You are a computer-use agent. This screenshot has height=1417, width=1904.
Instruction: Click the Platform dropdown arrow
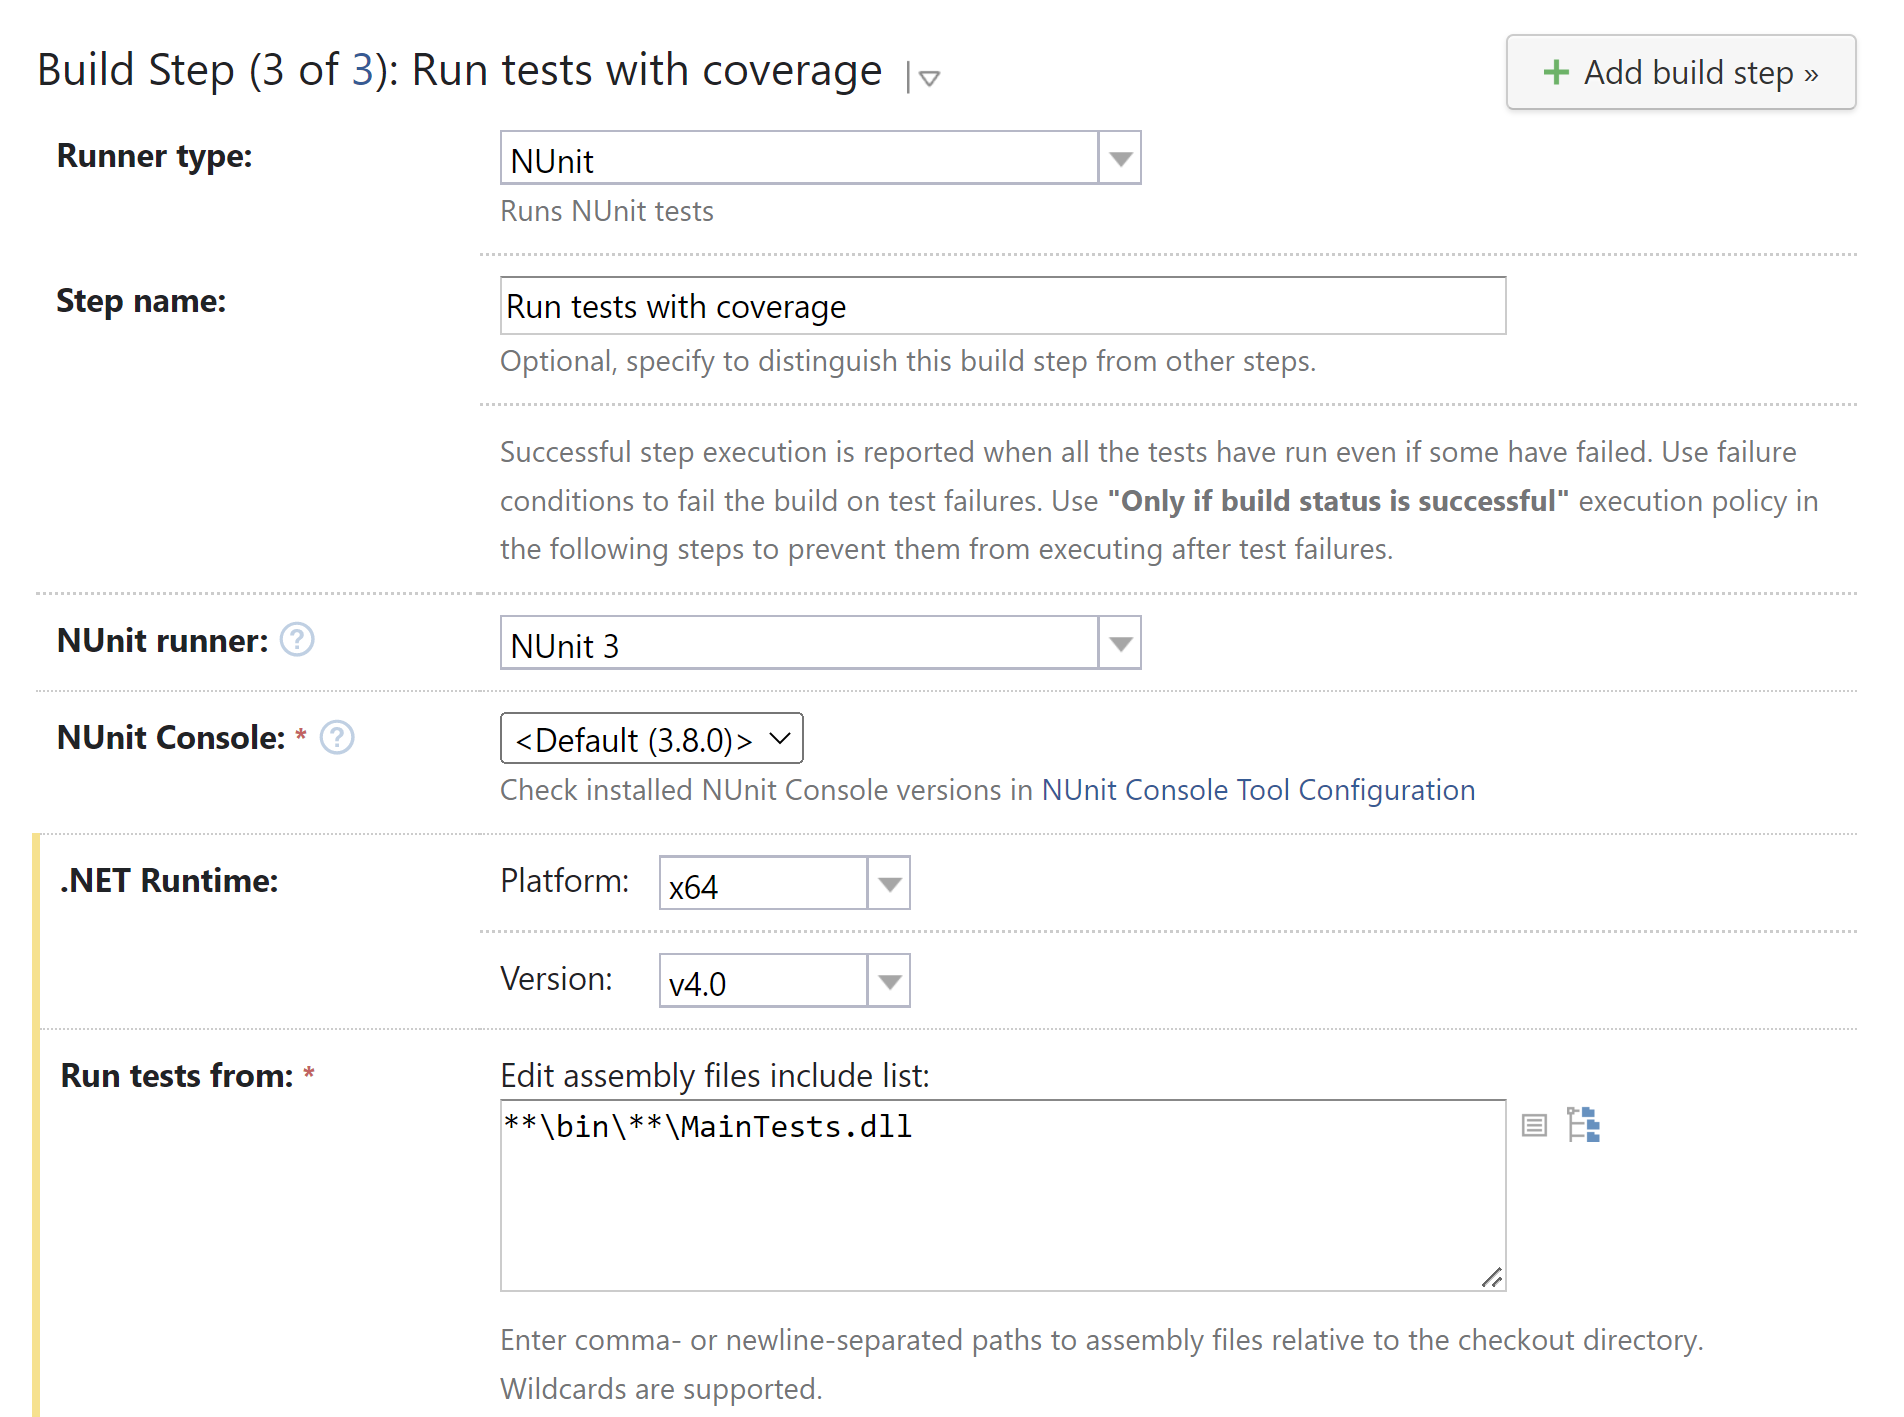(x=888, y=882)
